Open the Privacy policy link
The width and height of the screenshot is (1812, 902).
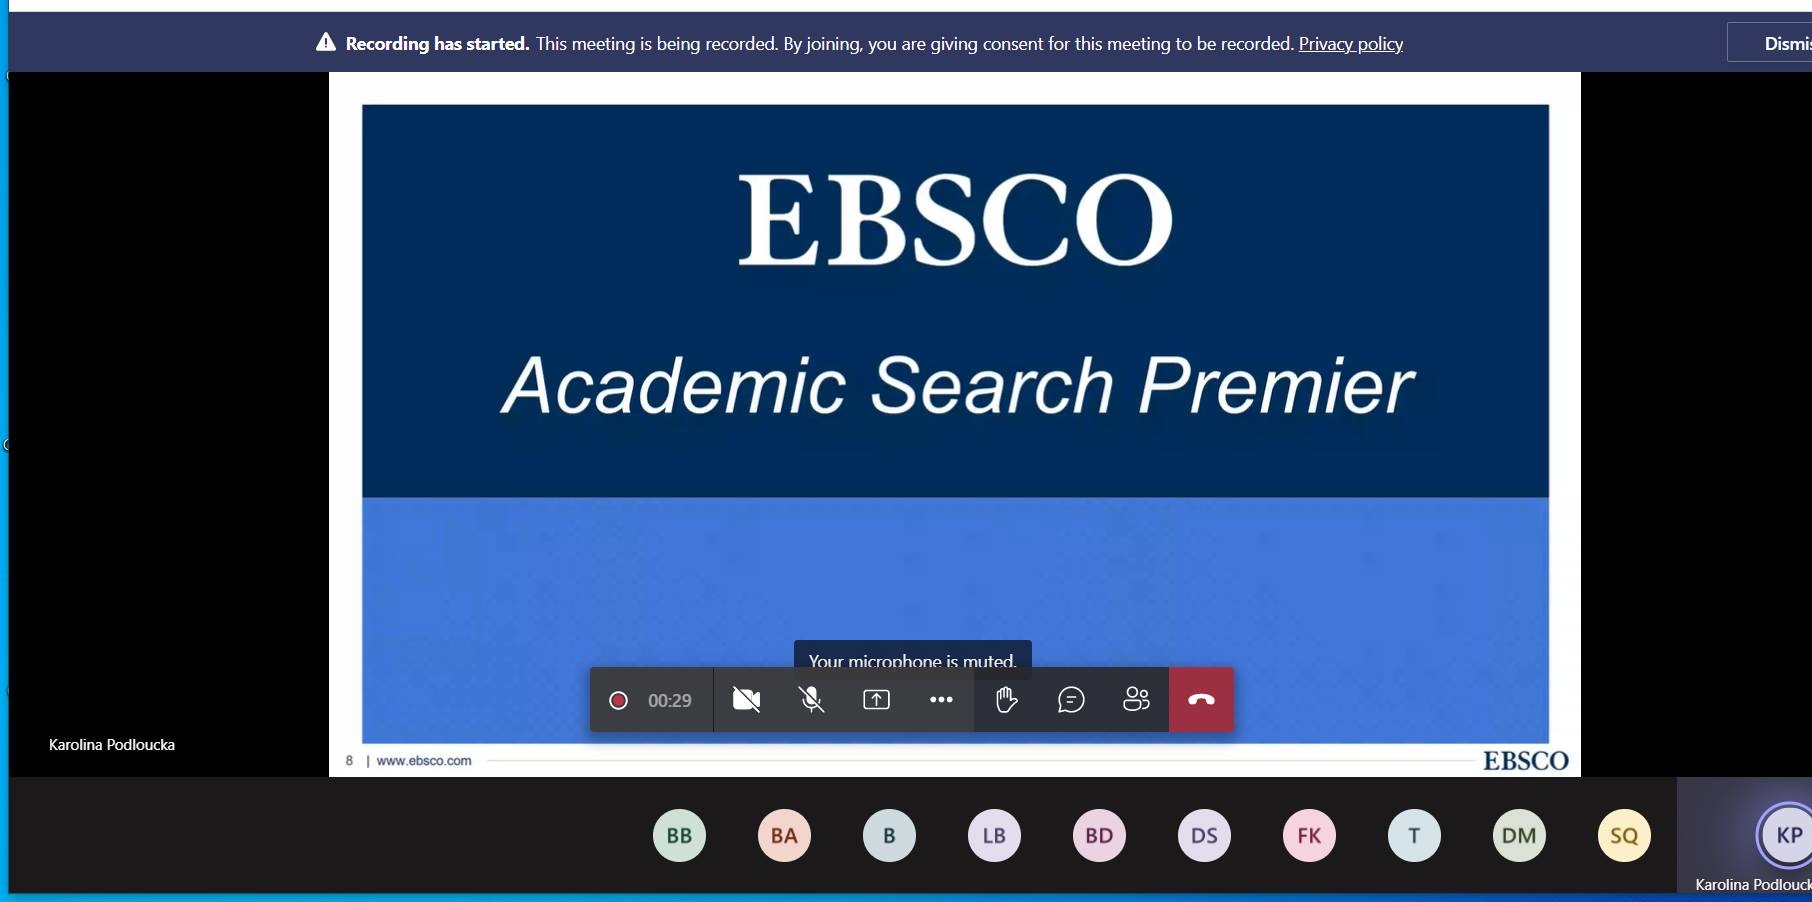pos(1350,44)
